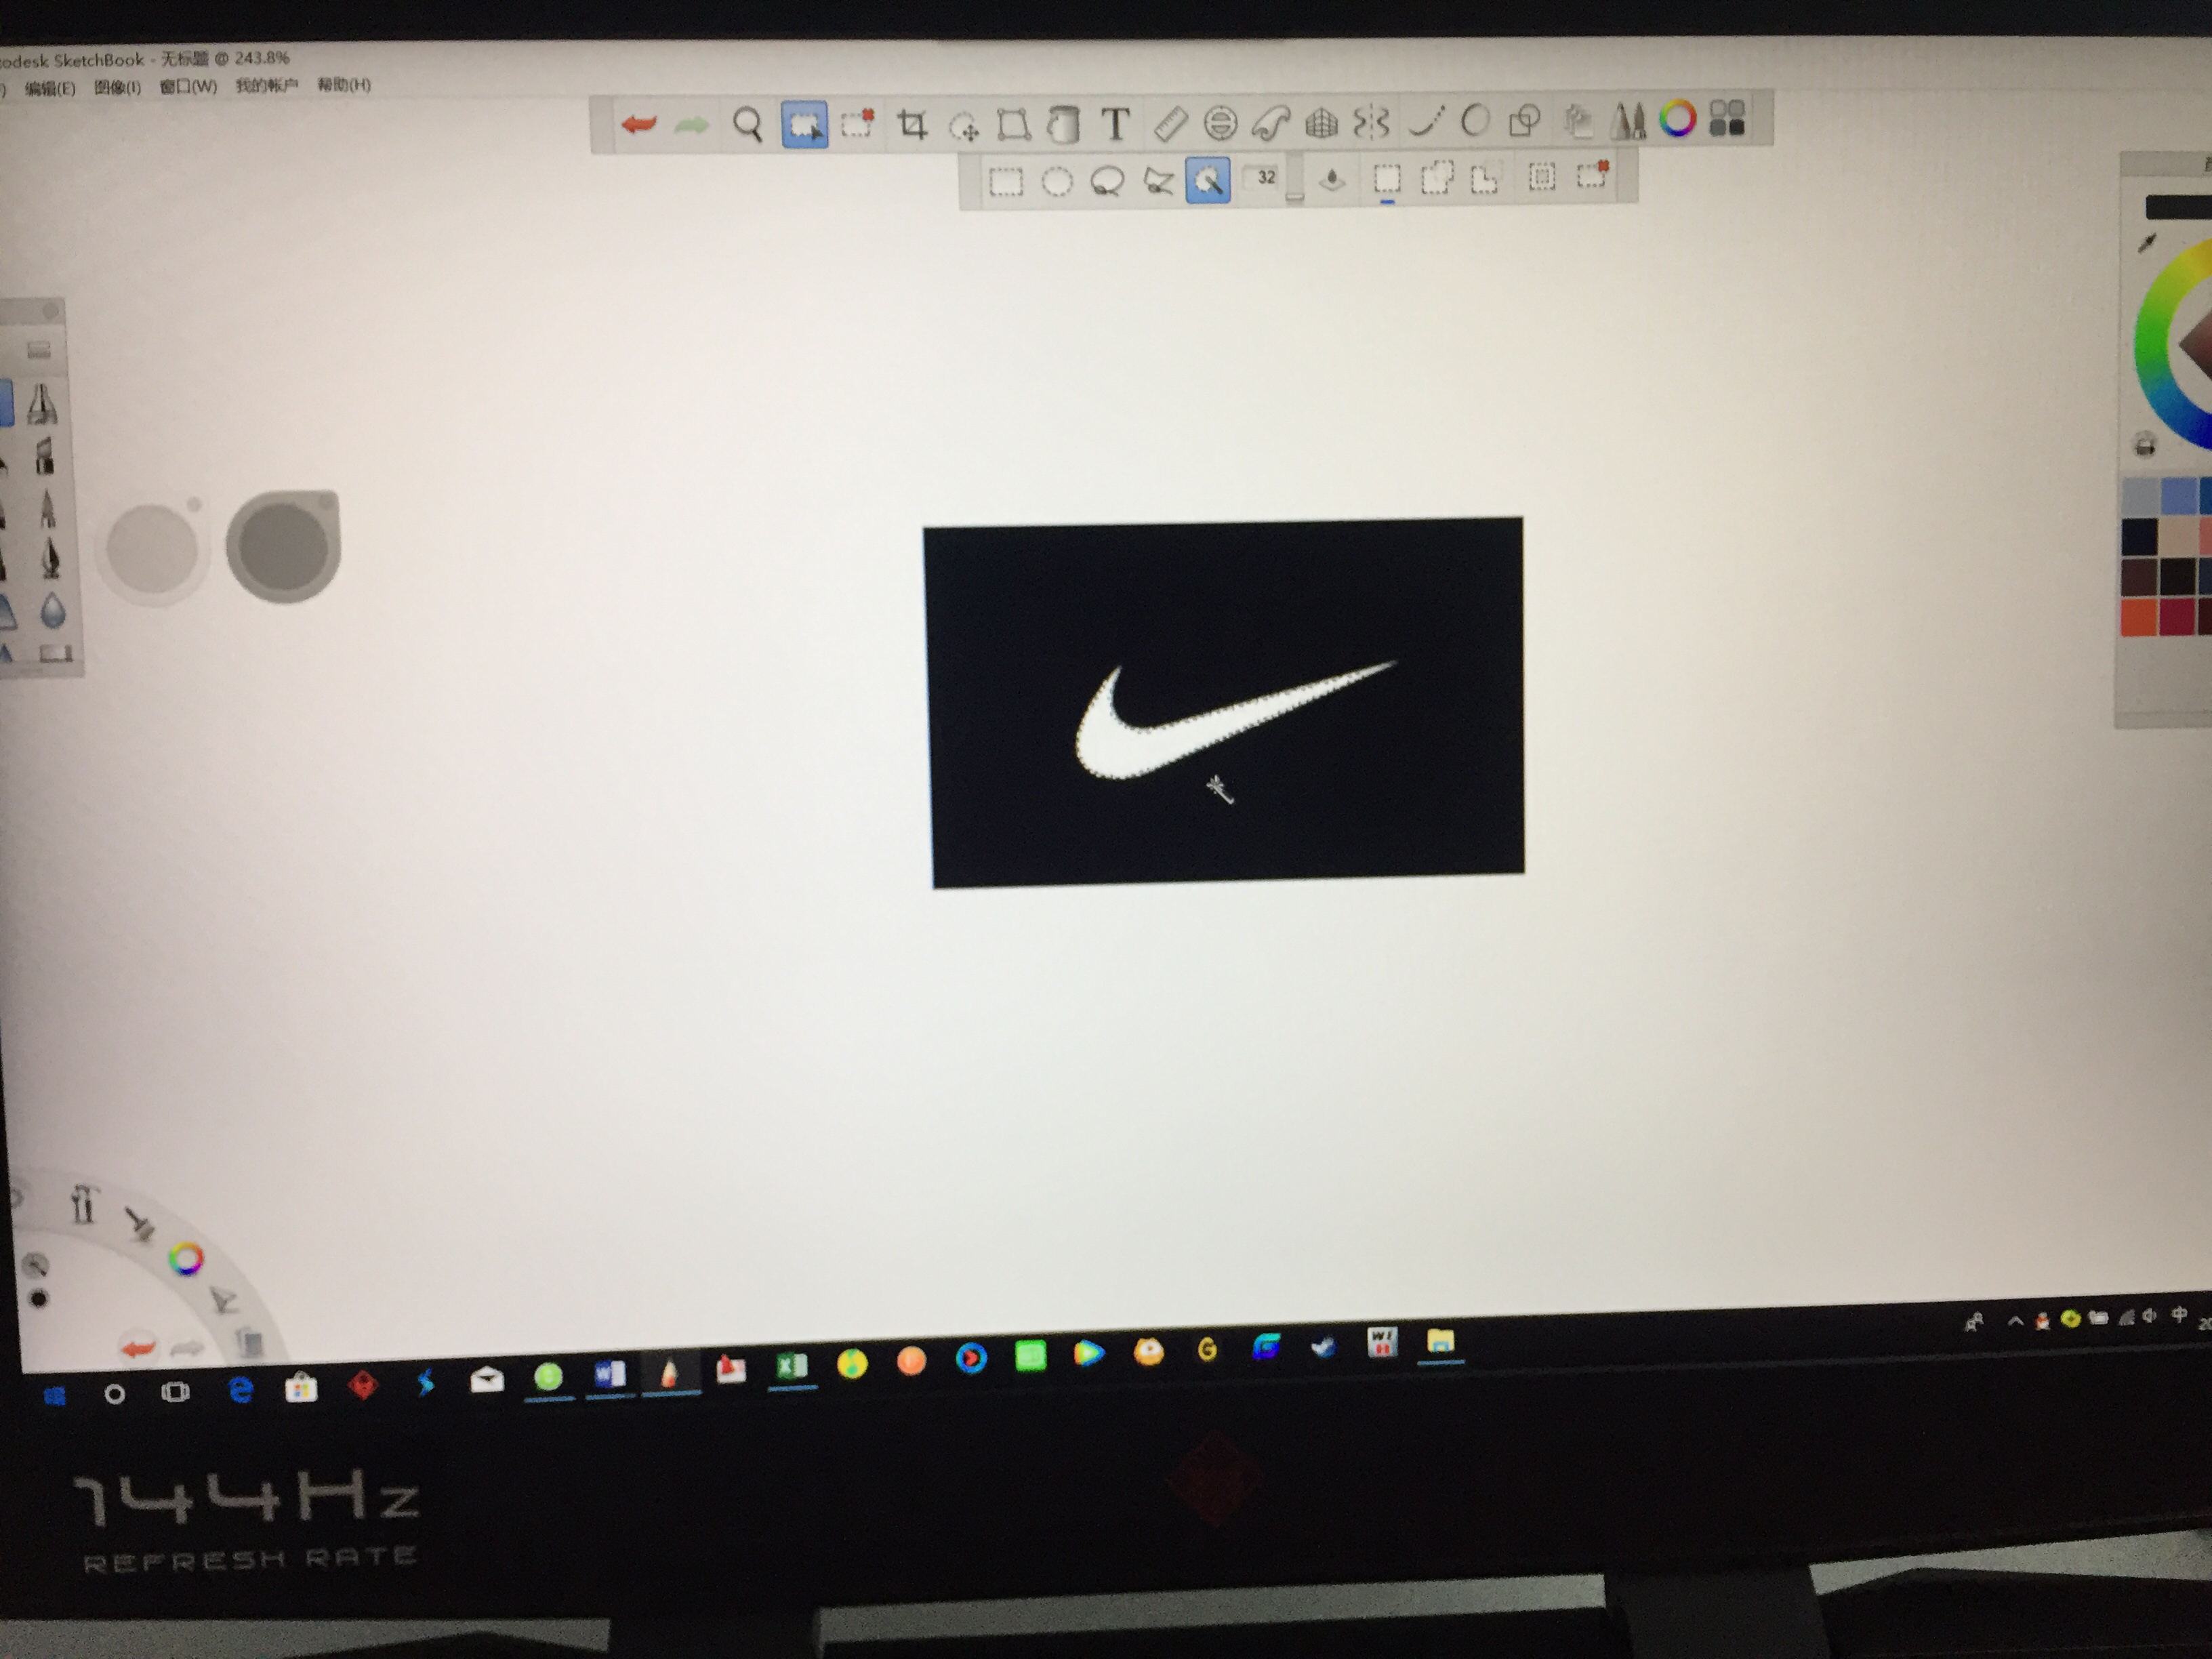Screen dimensions: 2212x1659
Task: Pick the Ellipse selection mode
Action: click(1057, 182)
